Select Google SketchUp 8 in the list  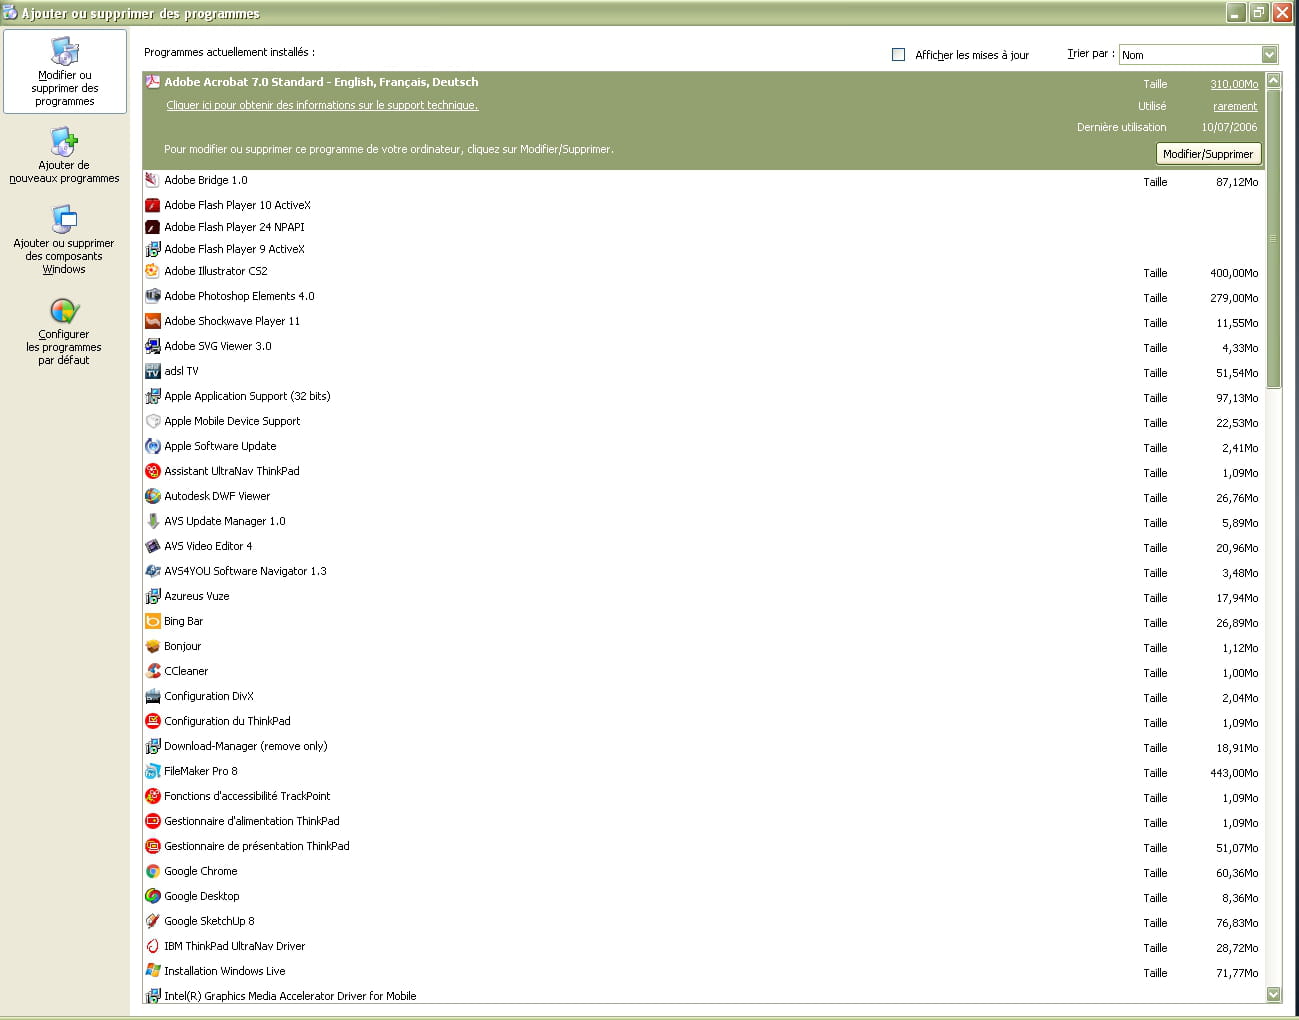tap(209, 921)
